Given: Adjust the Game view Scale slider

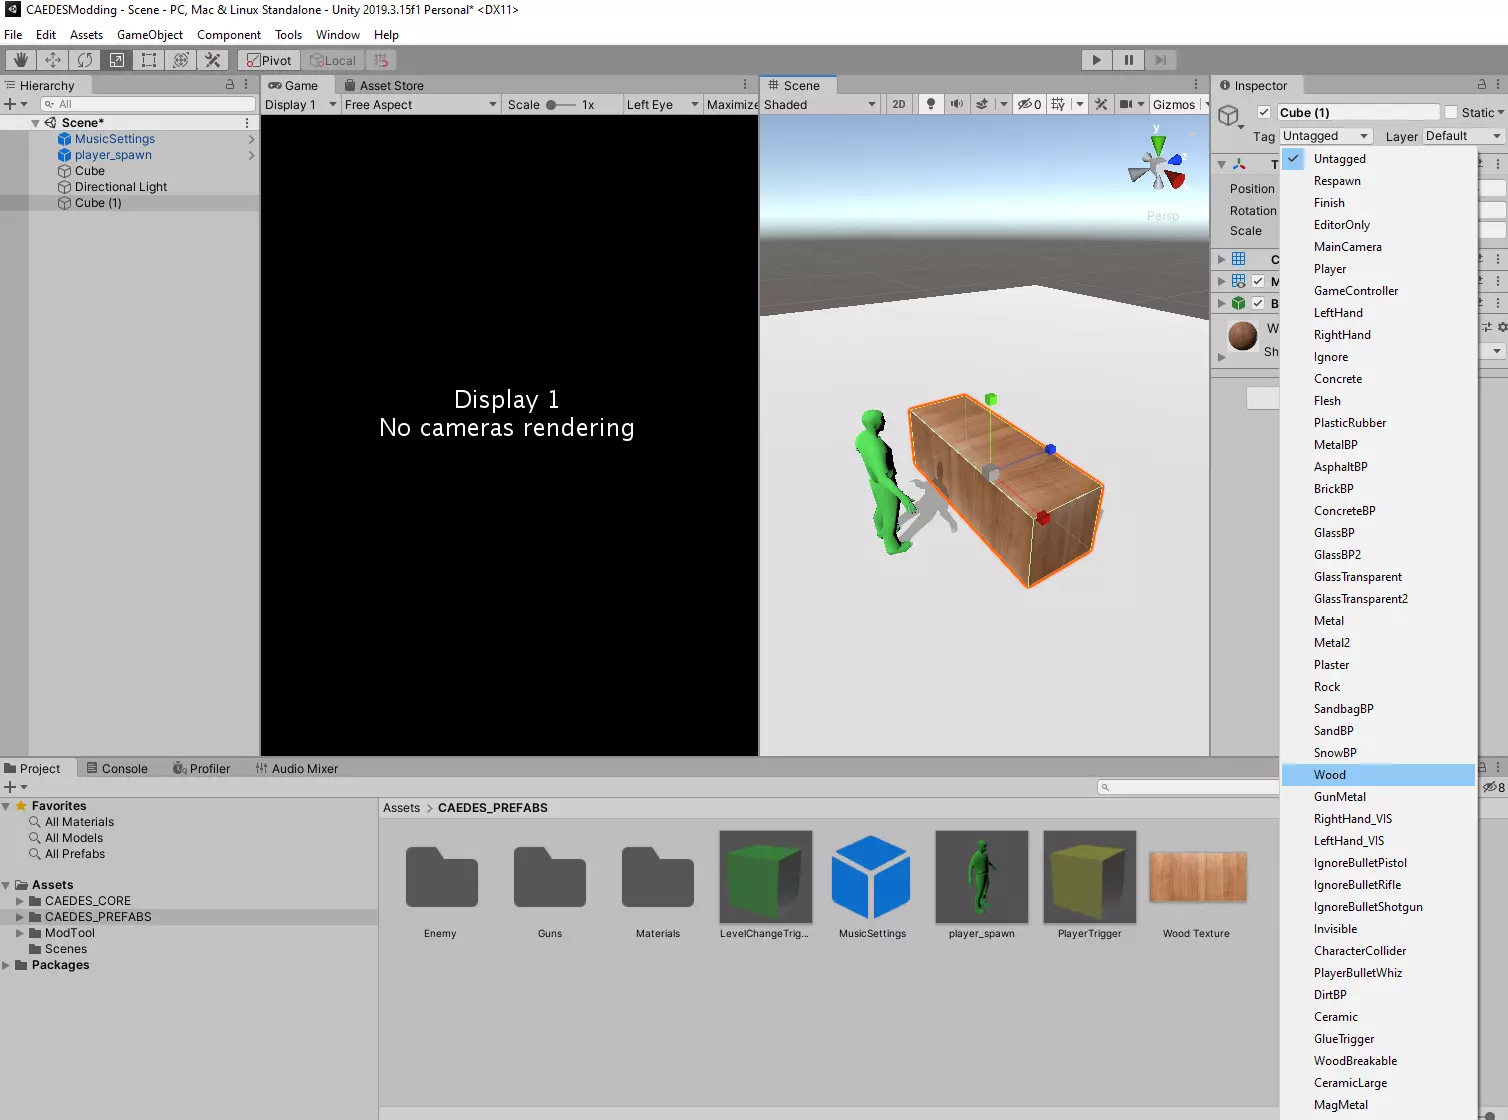Looking at the screenshot, I should point(560,104).
